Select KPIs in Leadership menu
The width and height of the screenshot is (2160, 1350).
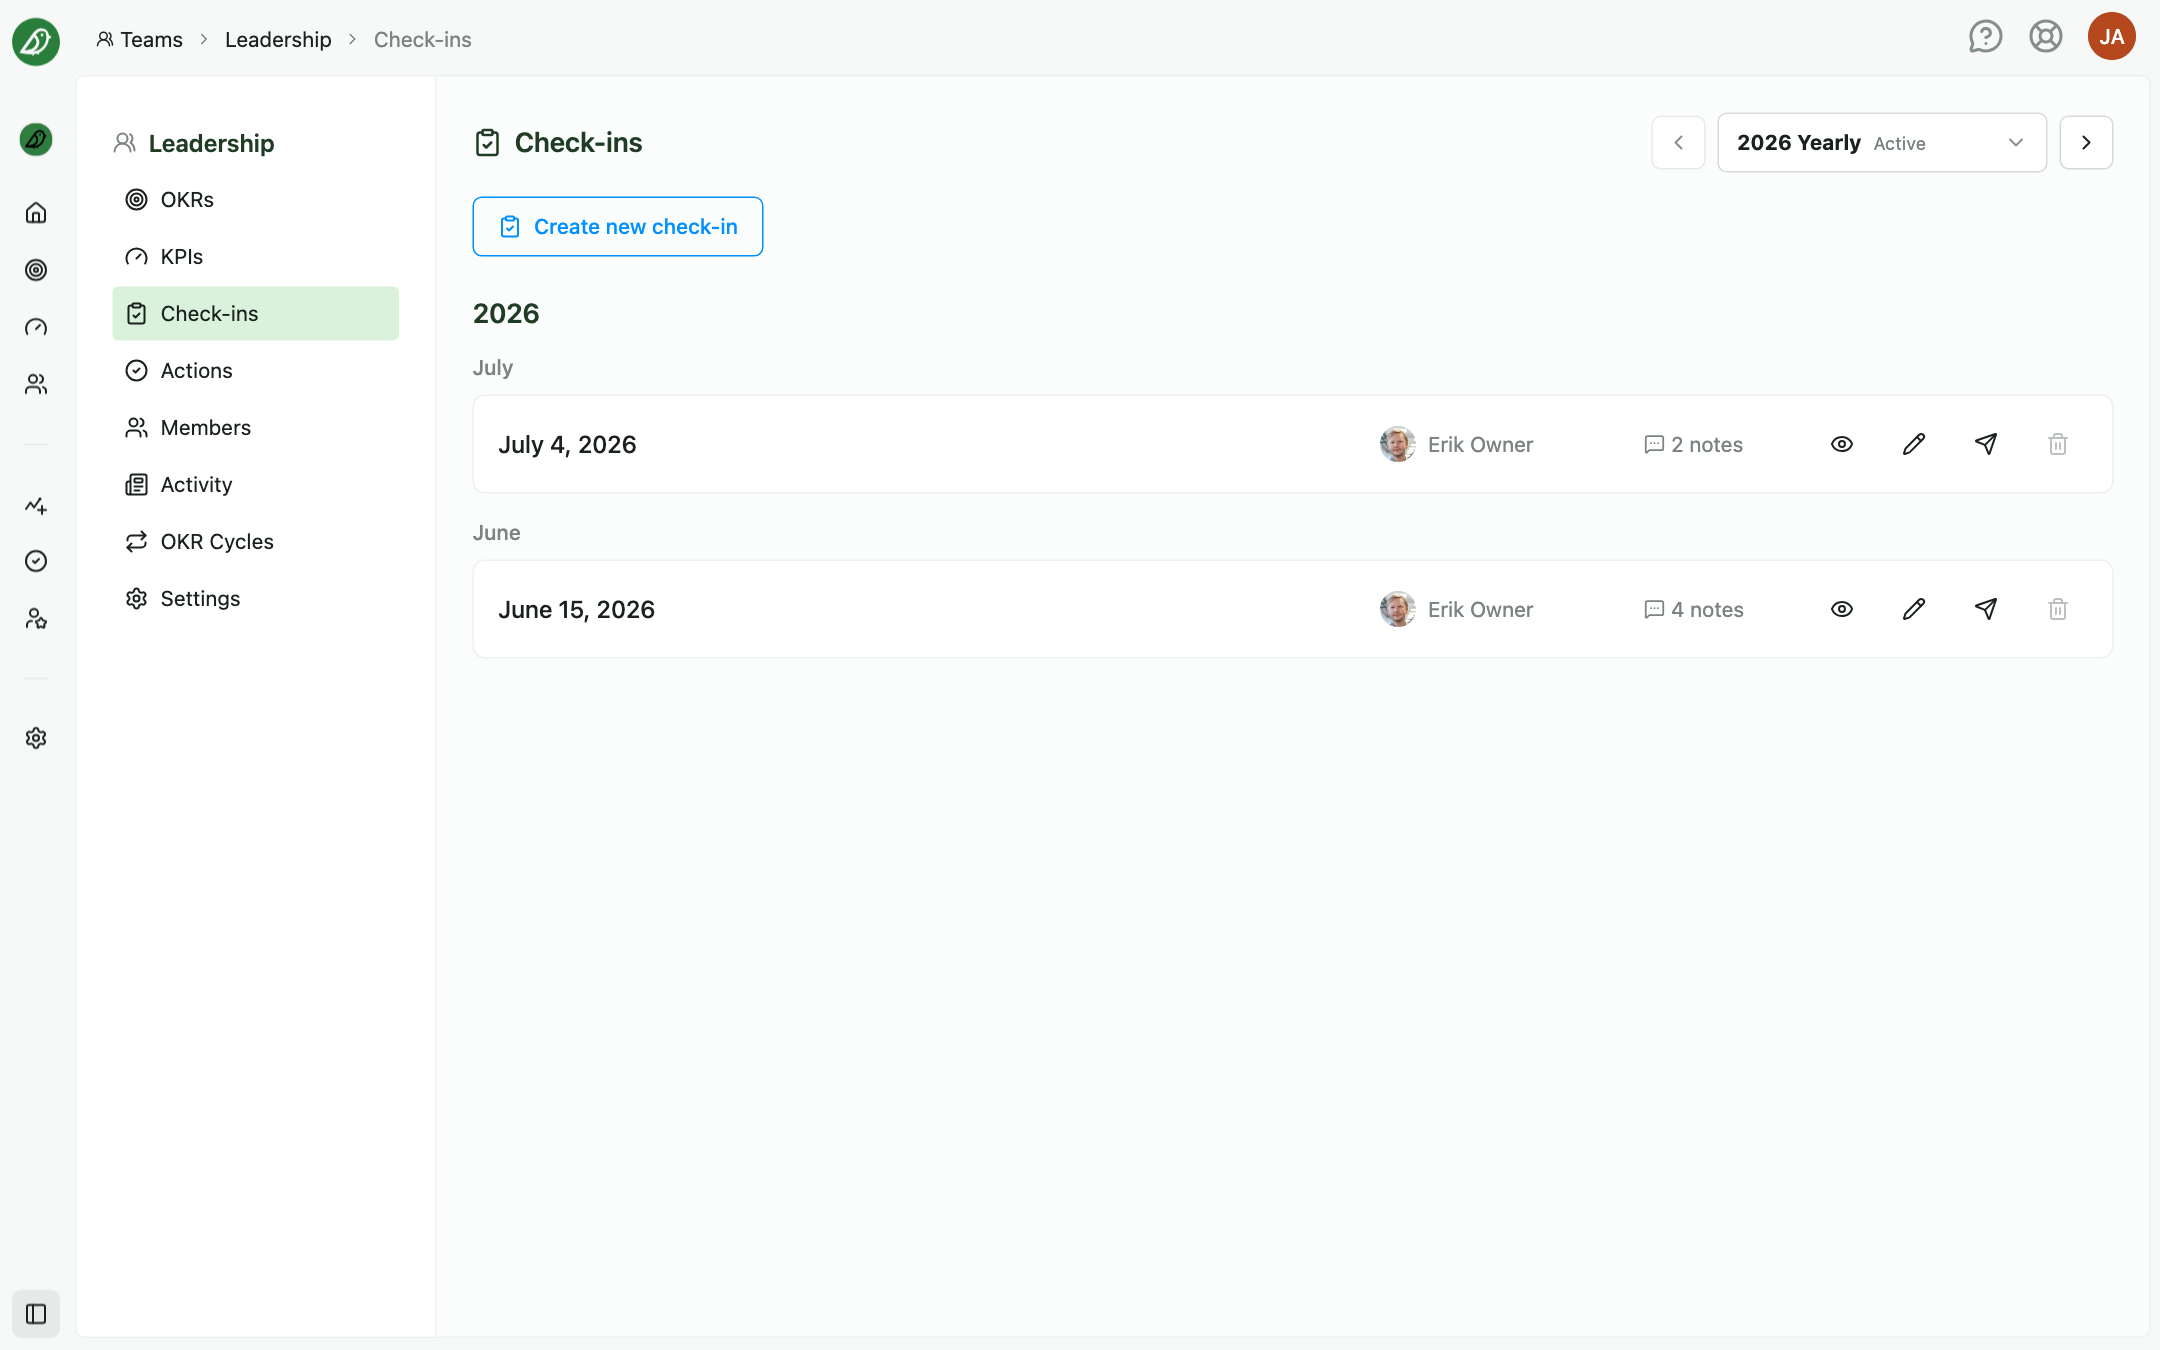256,257
